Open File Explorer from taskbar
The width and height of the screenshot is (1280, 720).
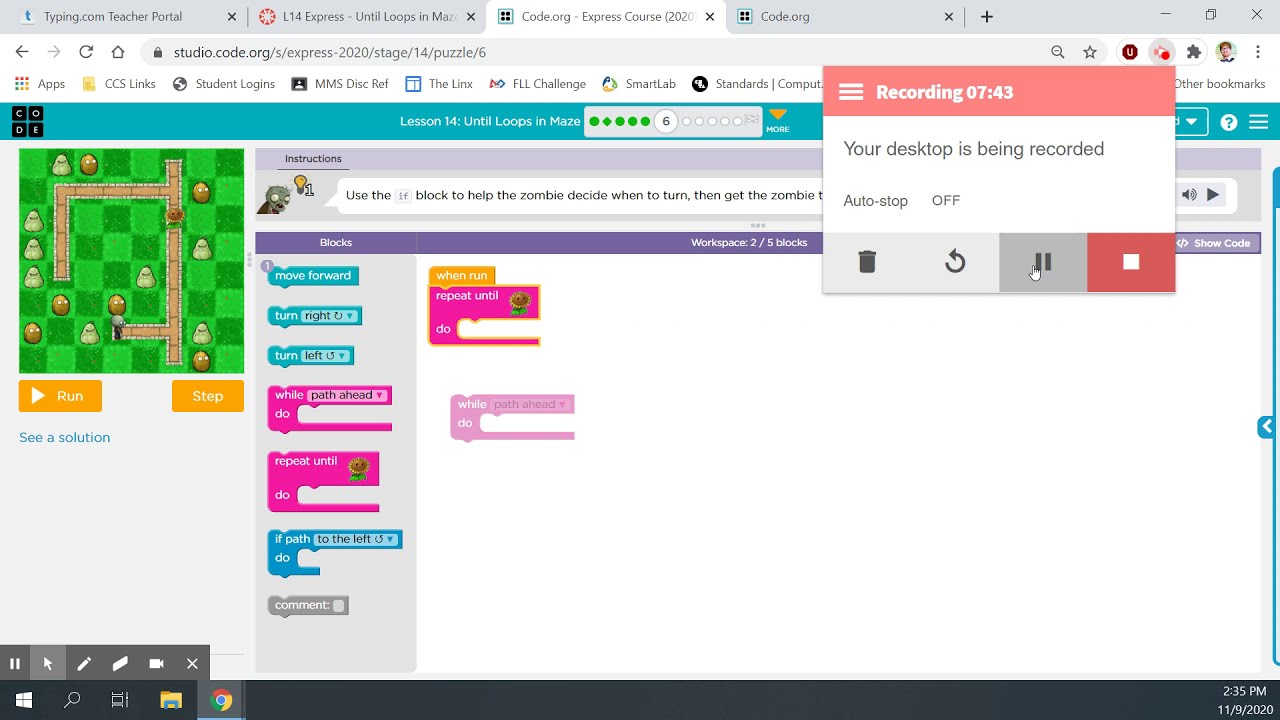point(171,700)
